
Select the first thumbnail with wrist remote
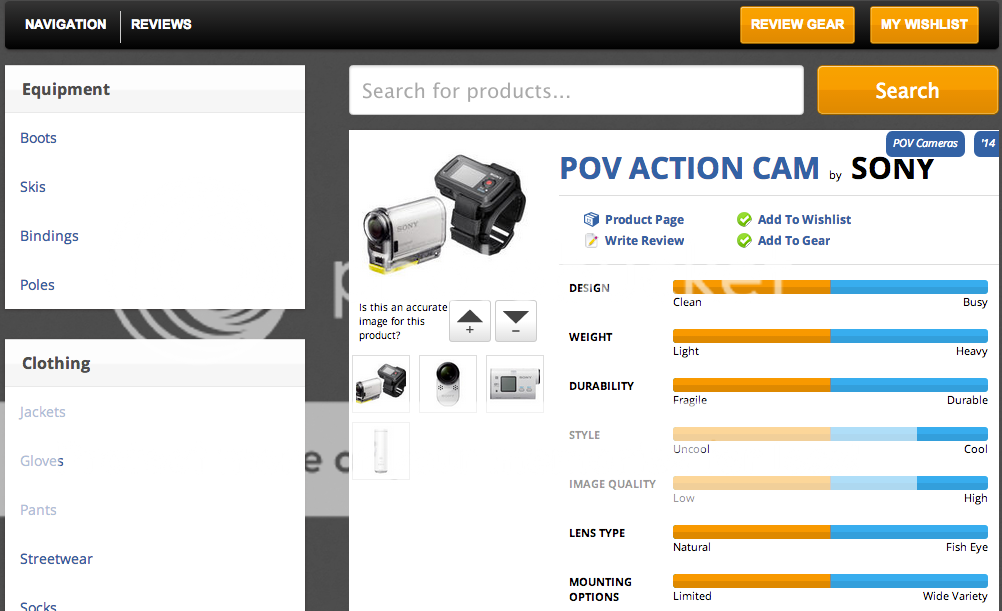(x=381, y=383)
